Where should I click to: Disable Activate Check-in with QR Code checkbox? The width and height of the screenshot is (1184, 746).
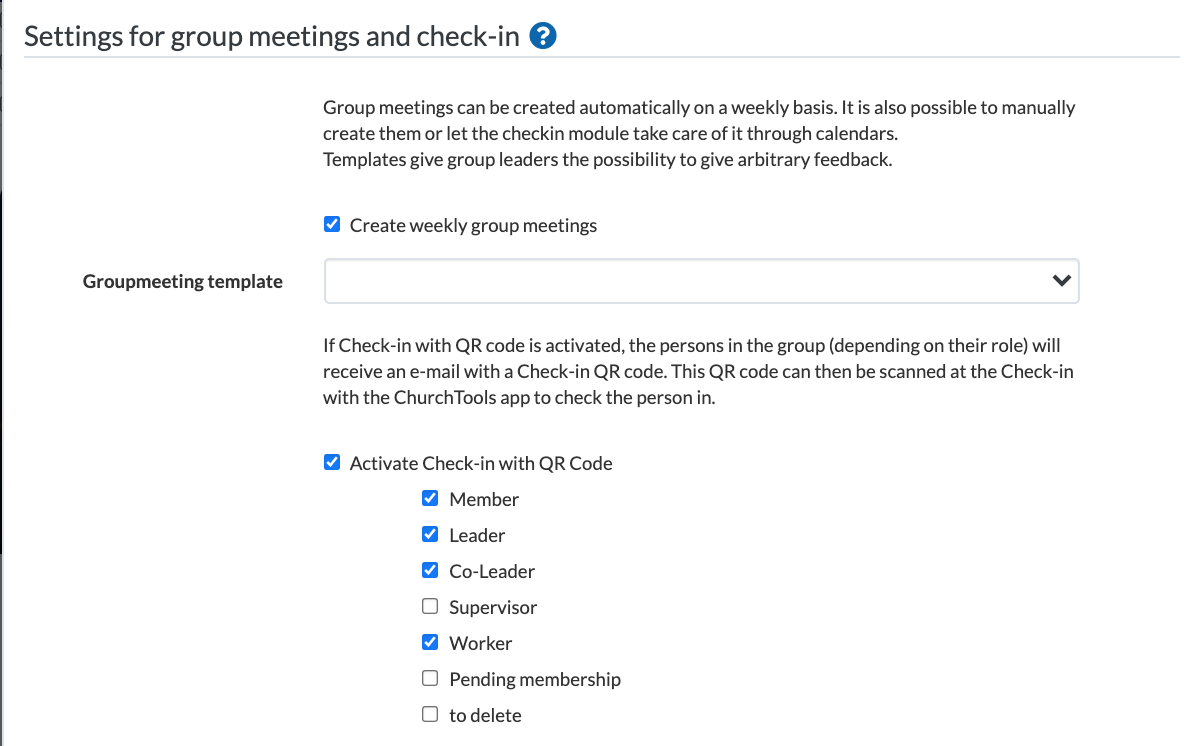coord(331,462)
